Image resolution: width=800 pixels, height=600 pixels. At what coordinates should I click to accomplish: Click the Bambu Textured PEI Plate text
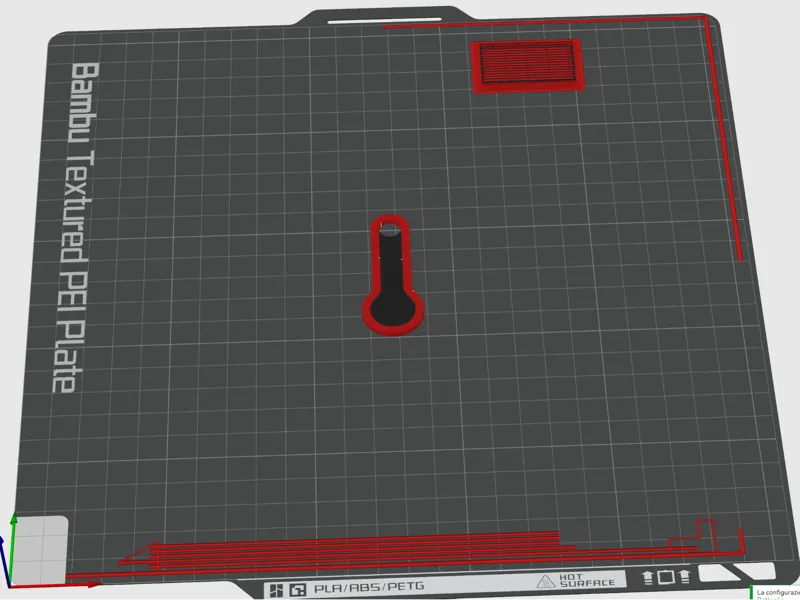click(x=76, y=227)
